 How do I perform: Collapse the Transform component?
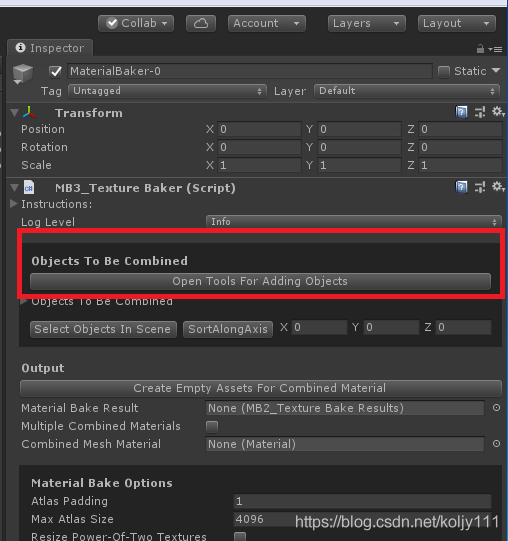[14, 112]
